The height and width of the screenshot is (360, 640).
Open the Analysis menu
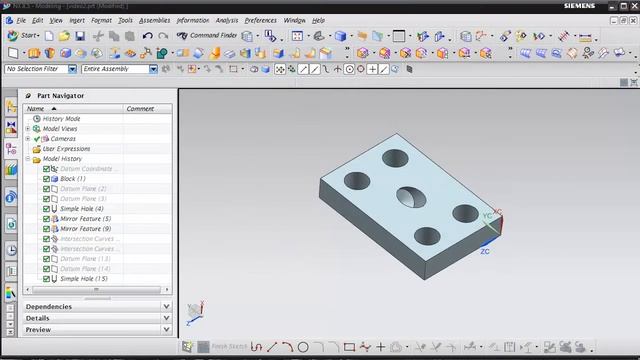click(x=227, y=20)
